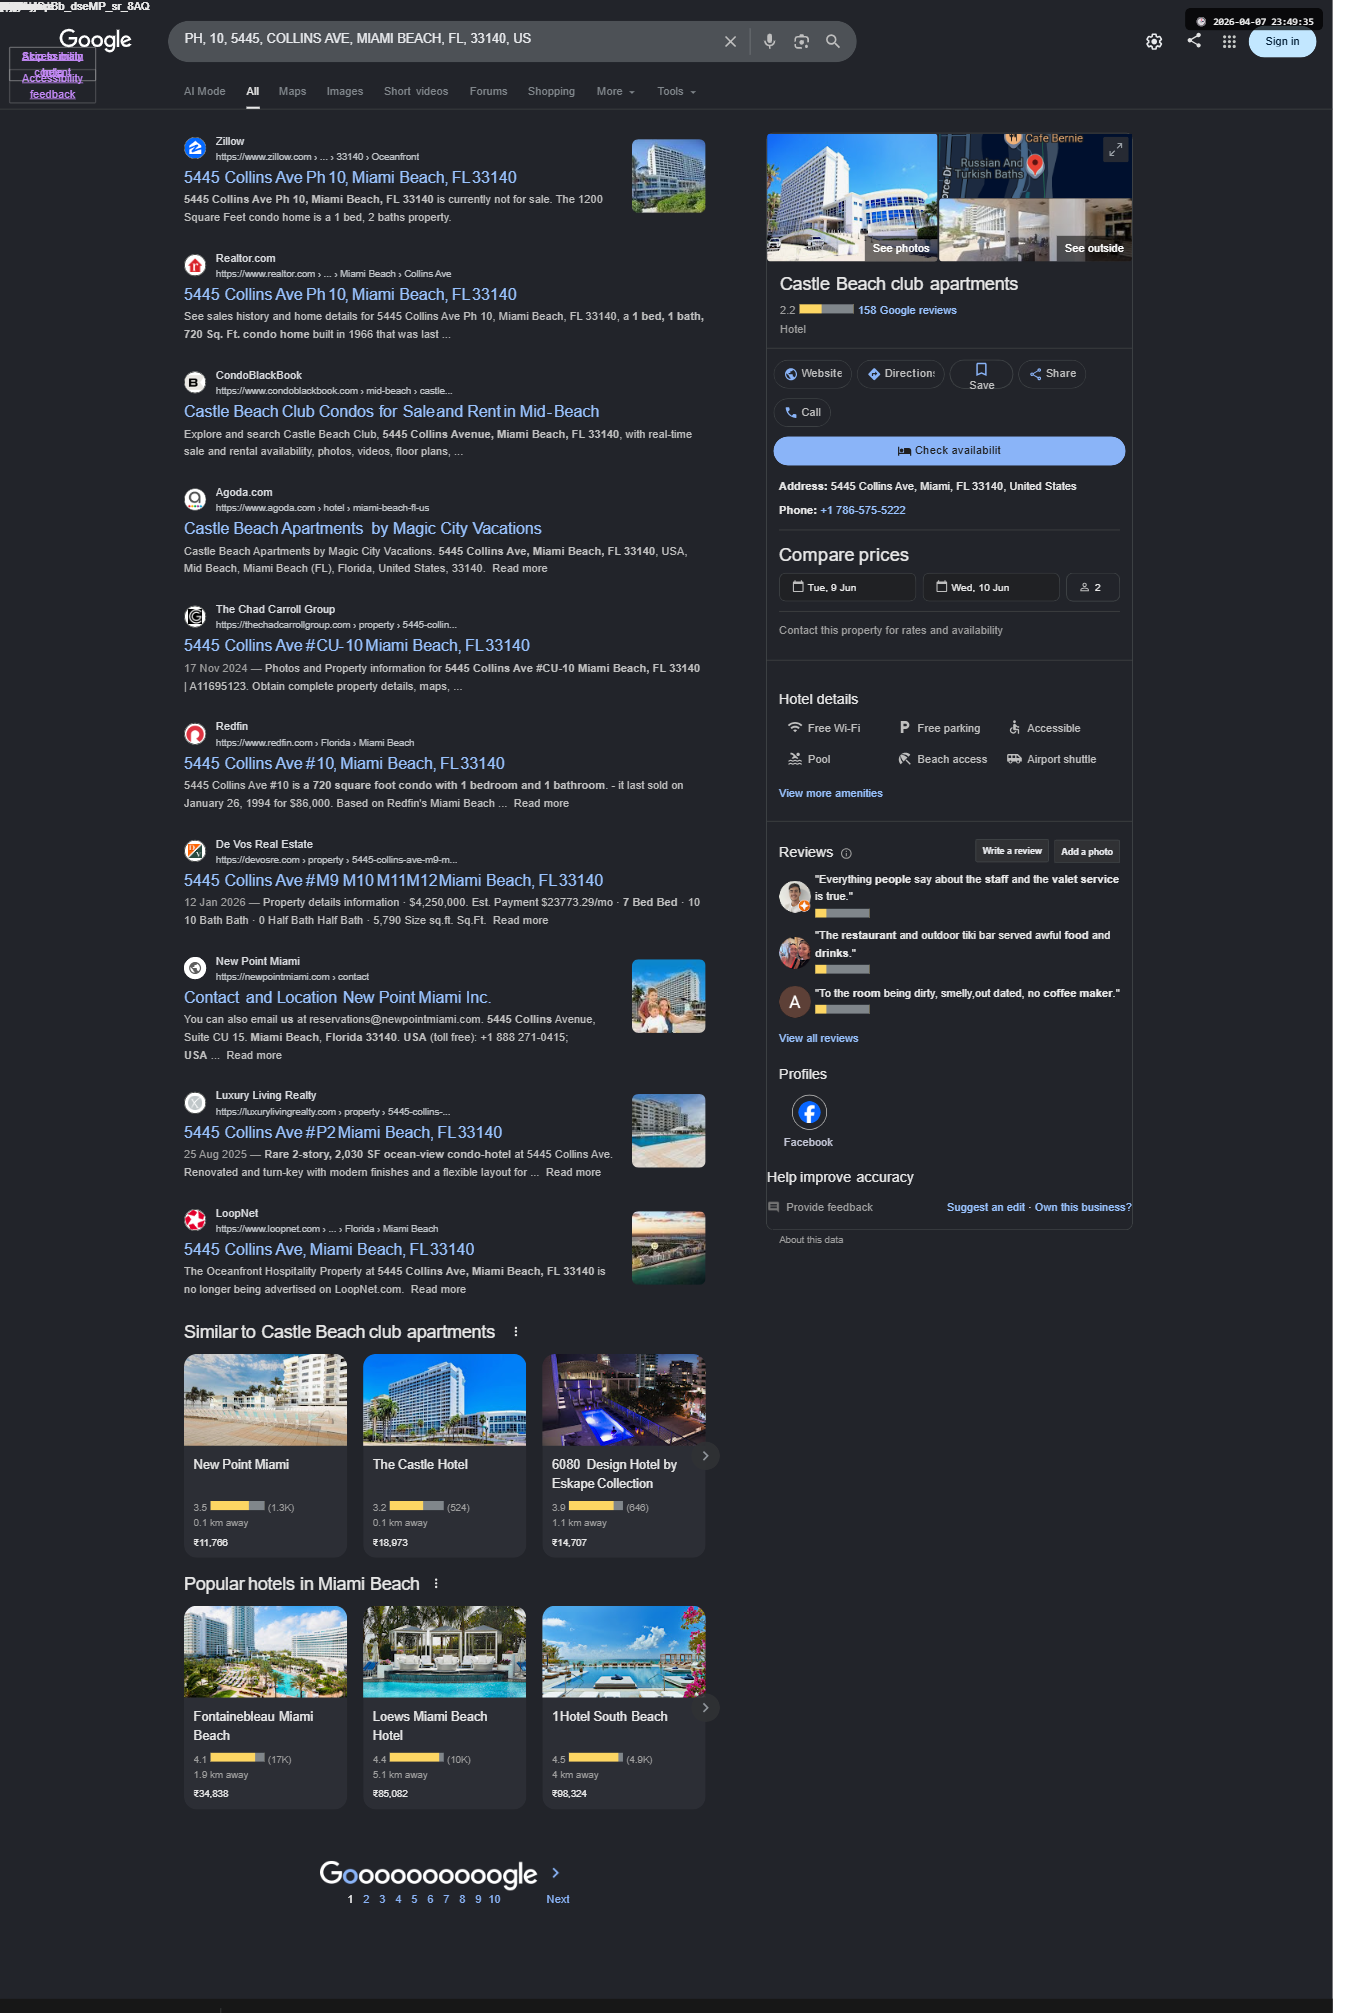Image resolution: width=1348 pixels, height=2013 pixels.
Task: Click Suggest an edit link
Action: tap(986, 1208)
